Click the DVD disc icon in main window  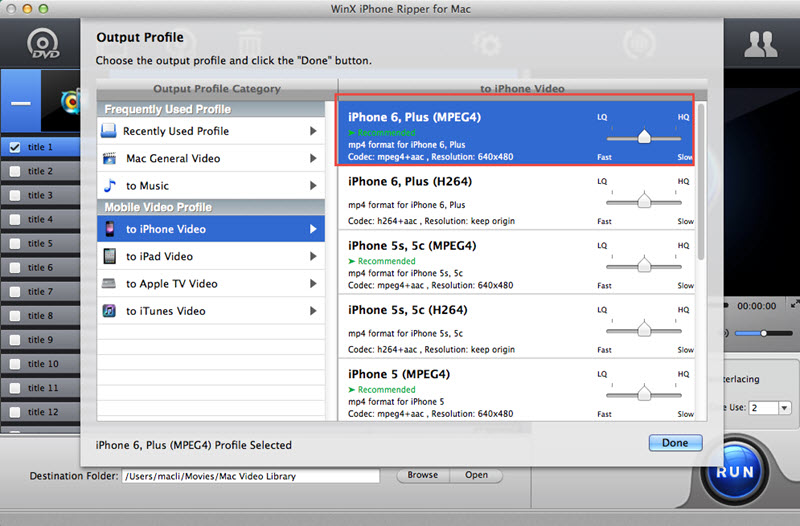point(43,44)
